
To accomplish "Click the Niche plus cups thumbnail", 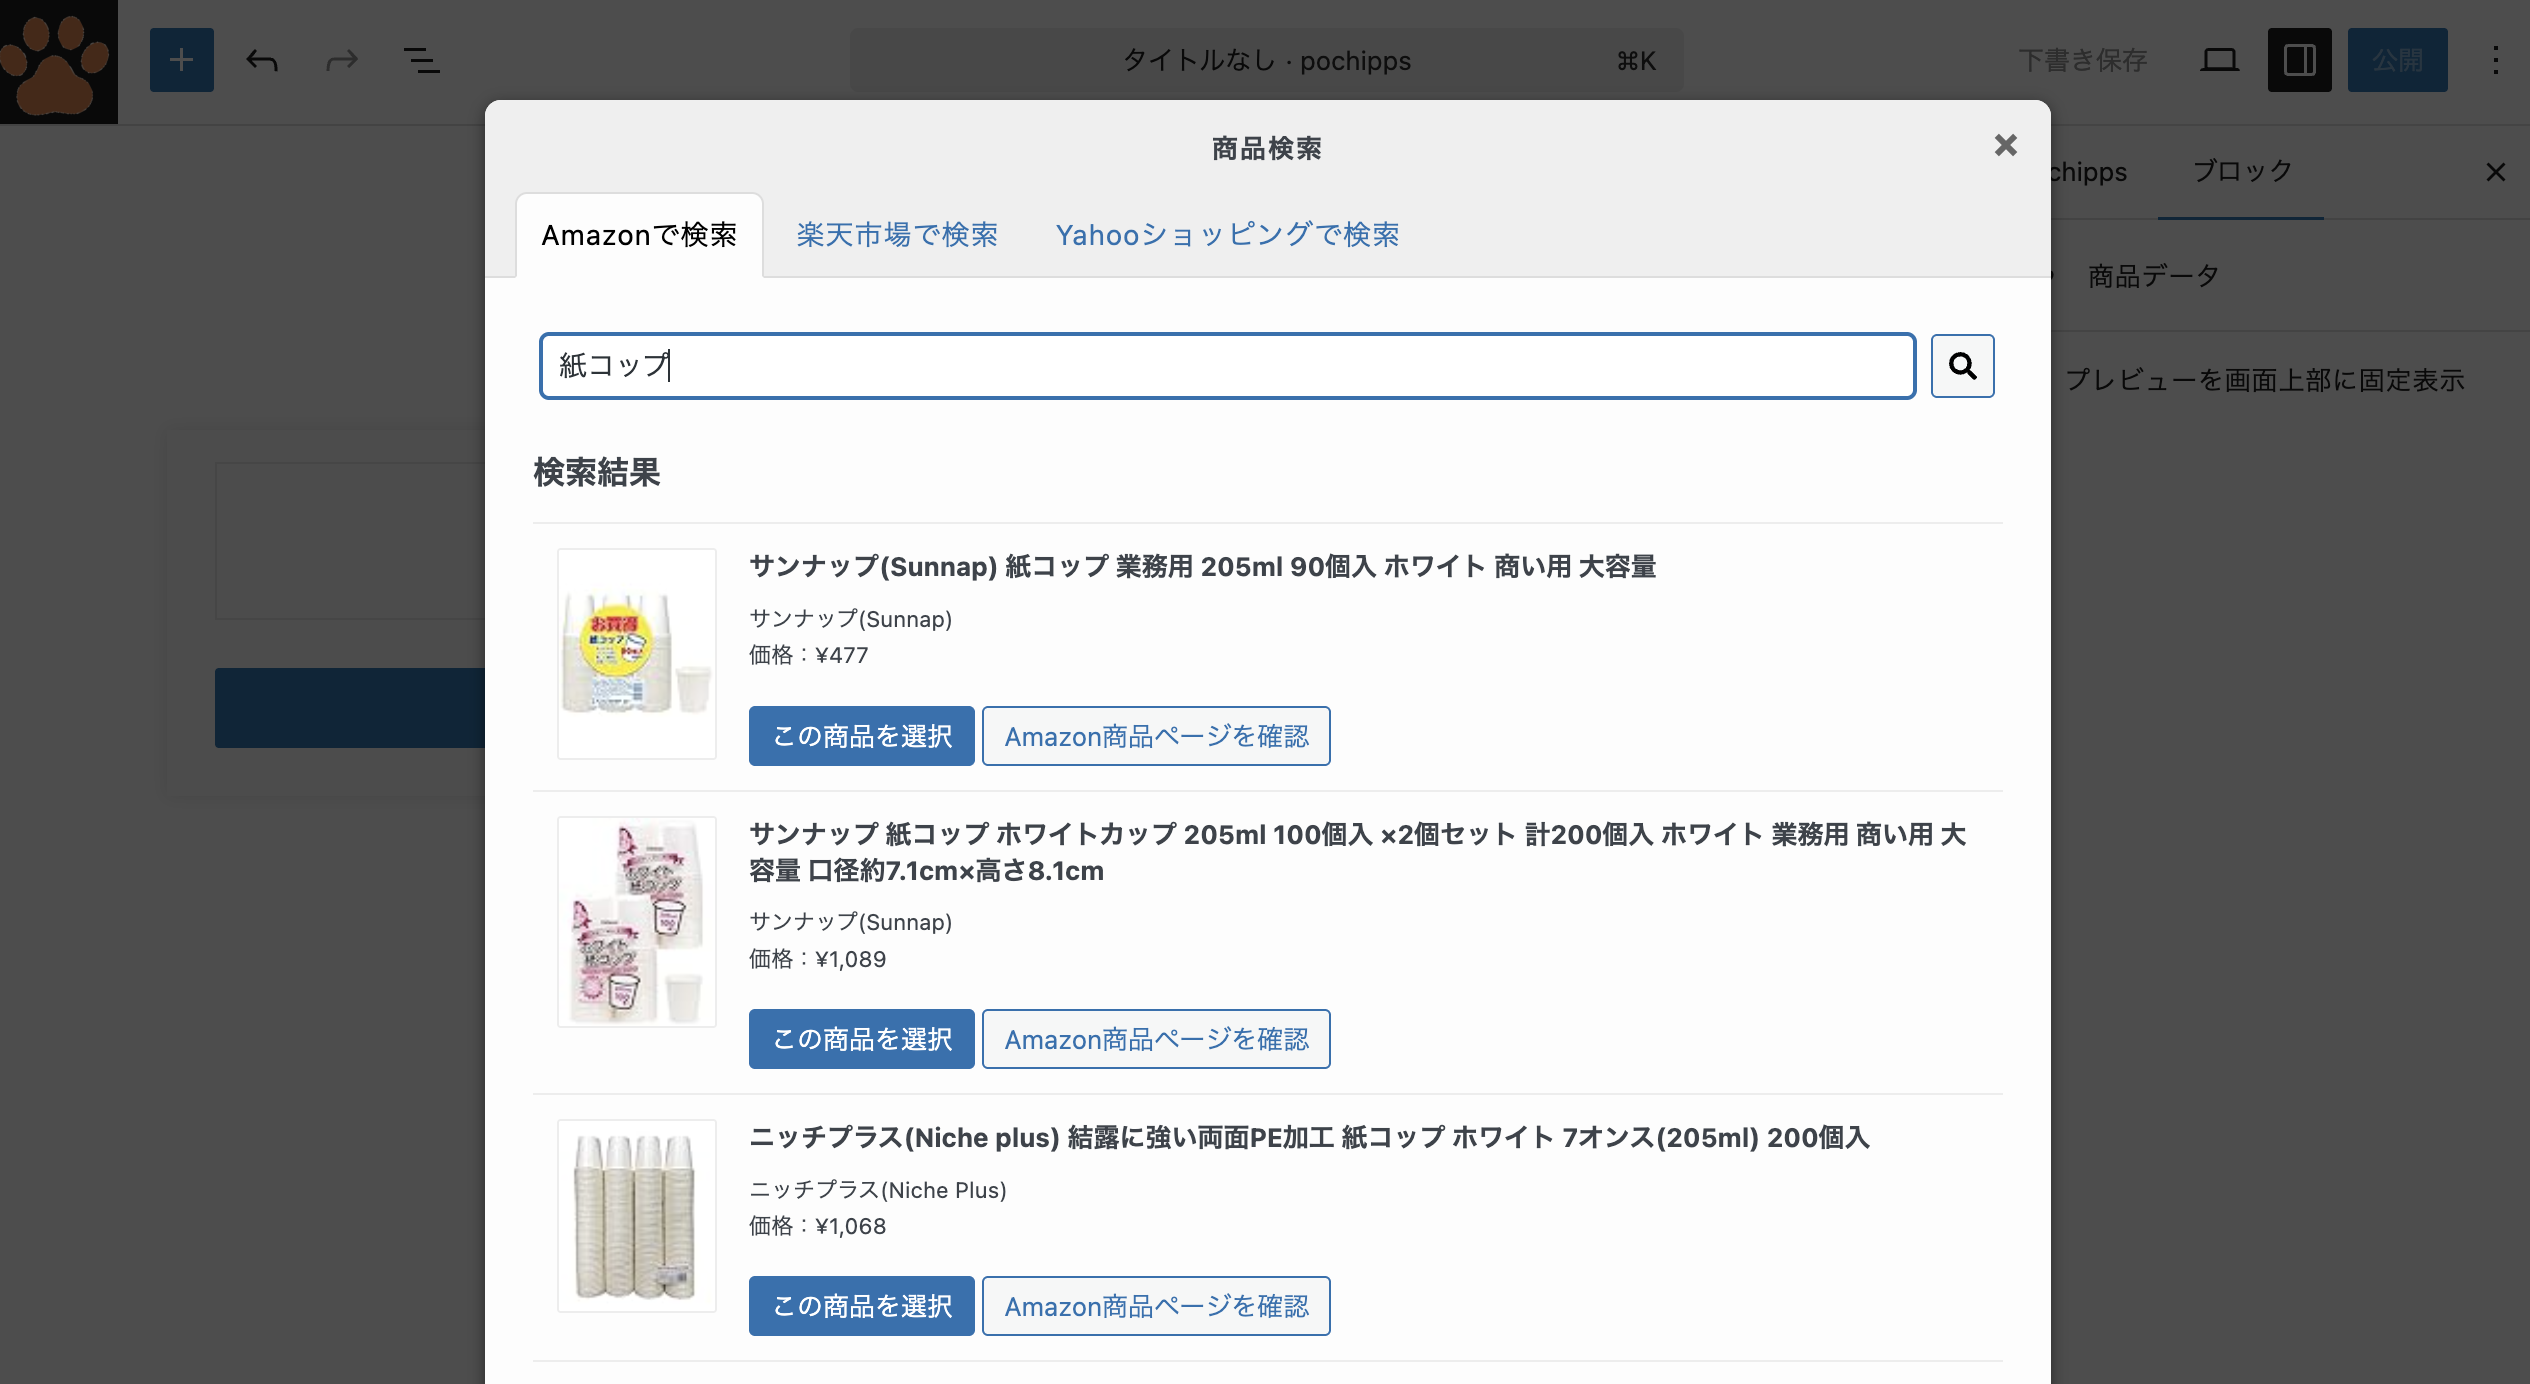I will 637,1215.
